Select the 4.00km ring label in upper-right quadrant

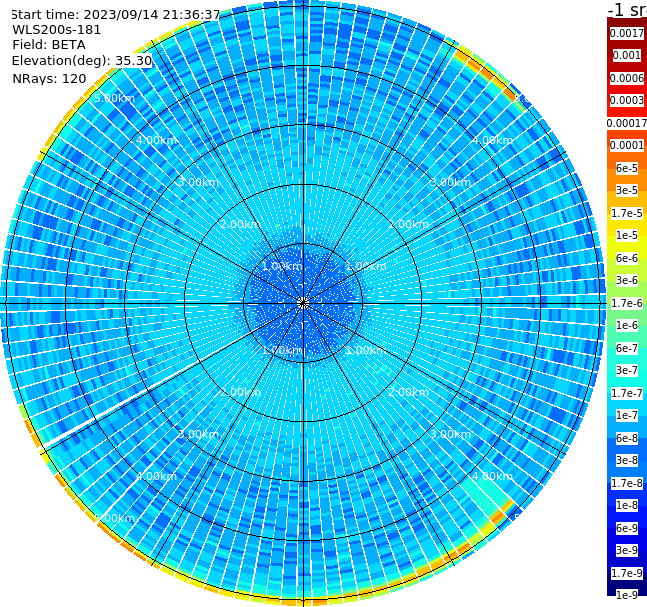[x=492, y=140]
